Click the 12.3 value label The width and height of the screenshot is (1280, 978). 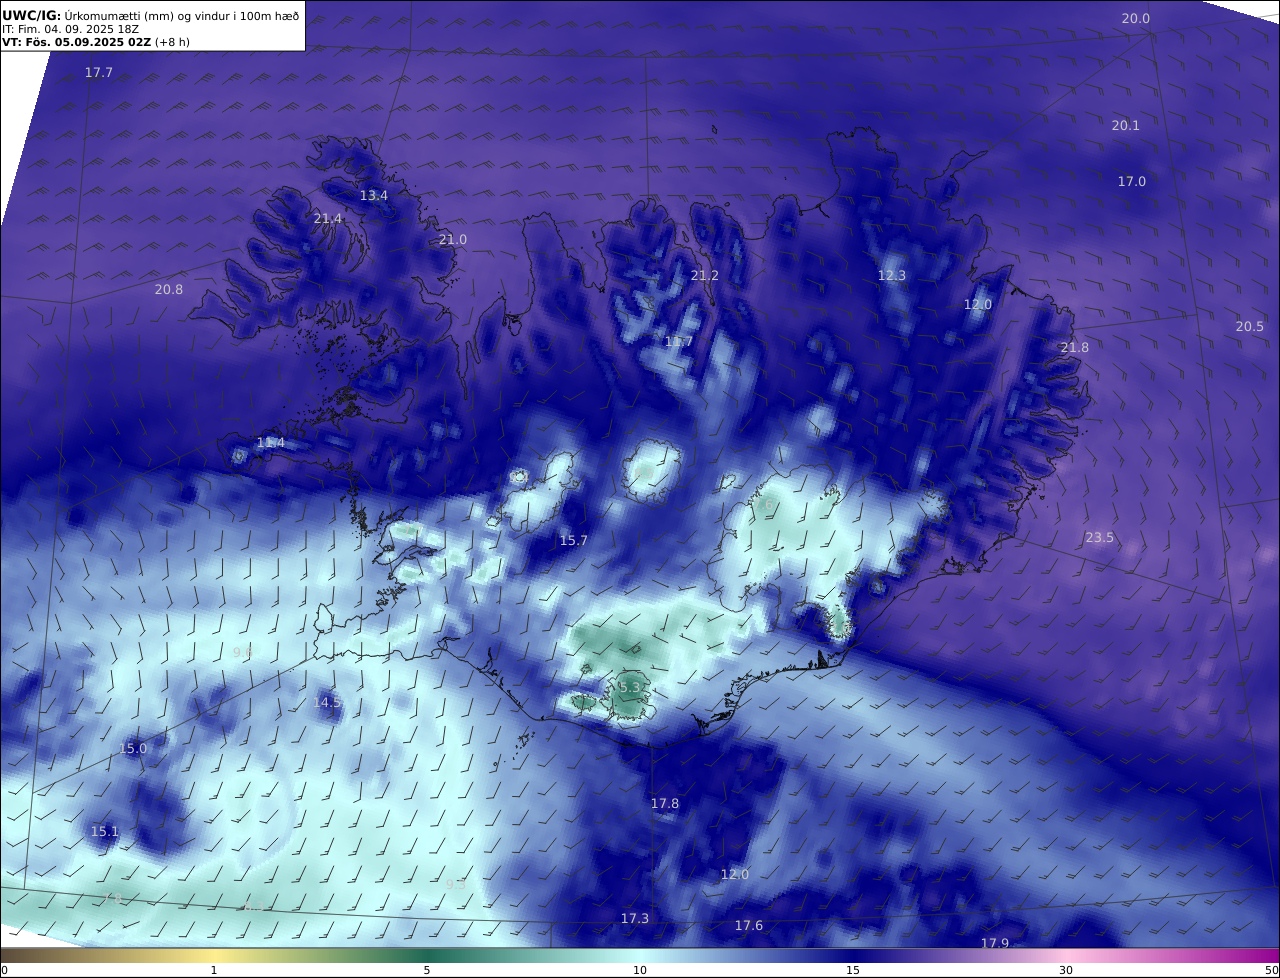[891, 275]
